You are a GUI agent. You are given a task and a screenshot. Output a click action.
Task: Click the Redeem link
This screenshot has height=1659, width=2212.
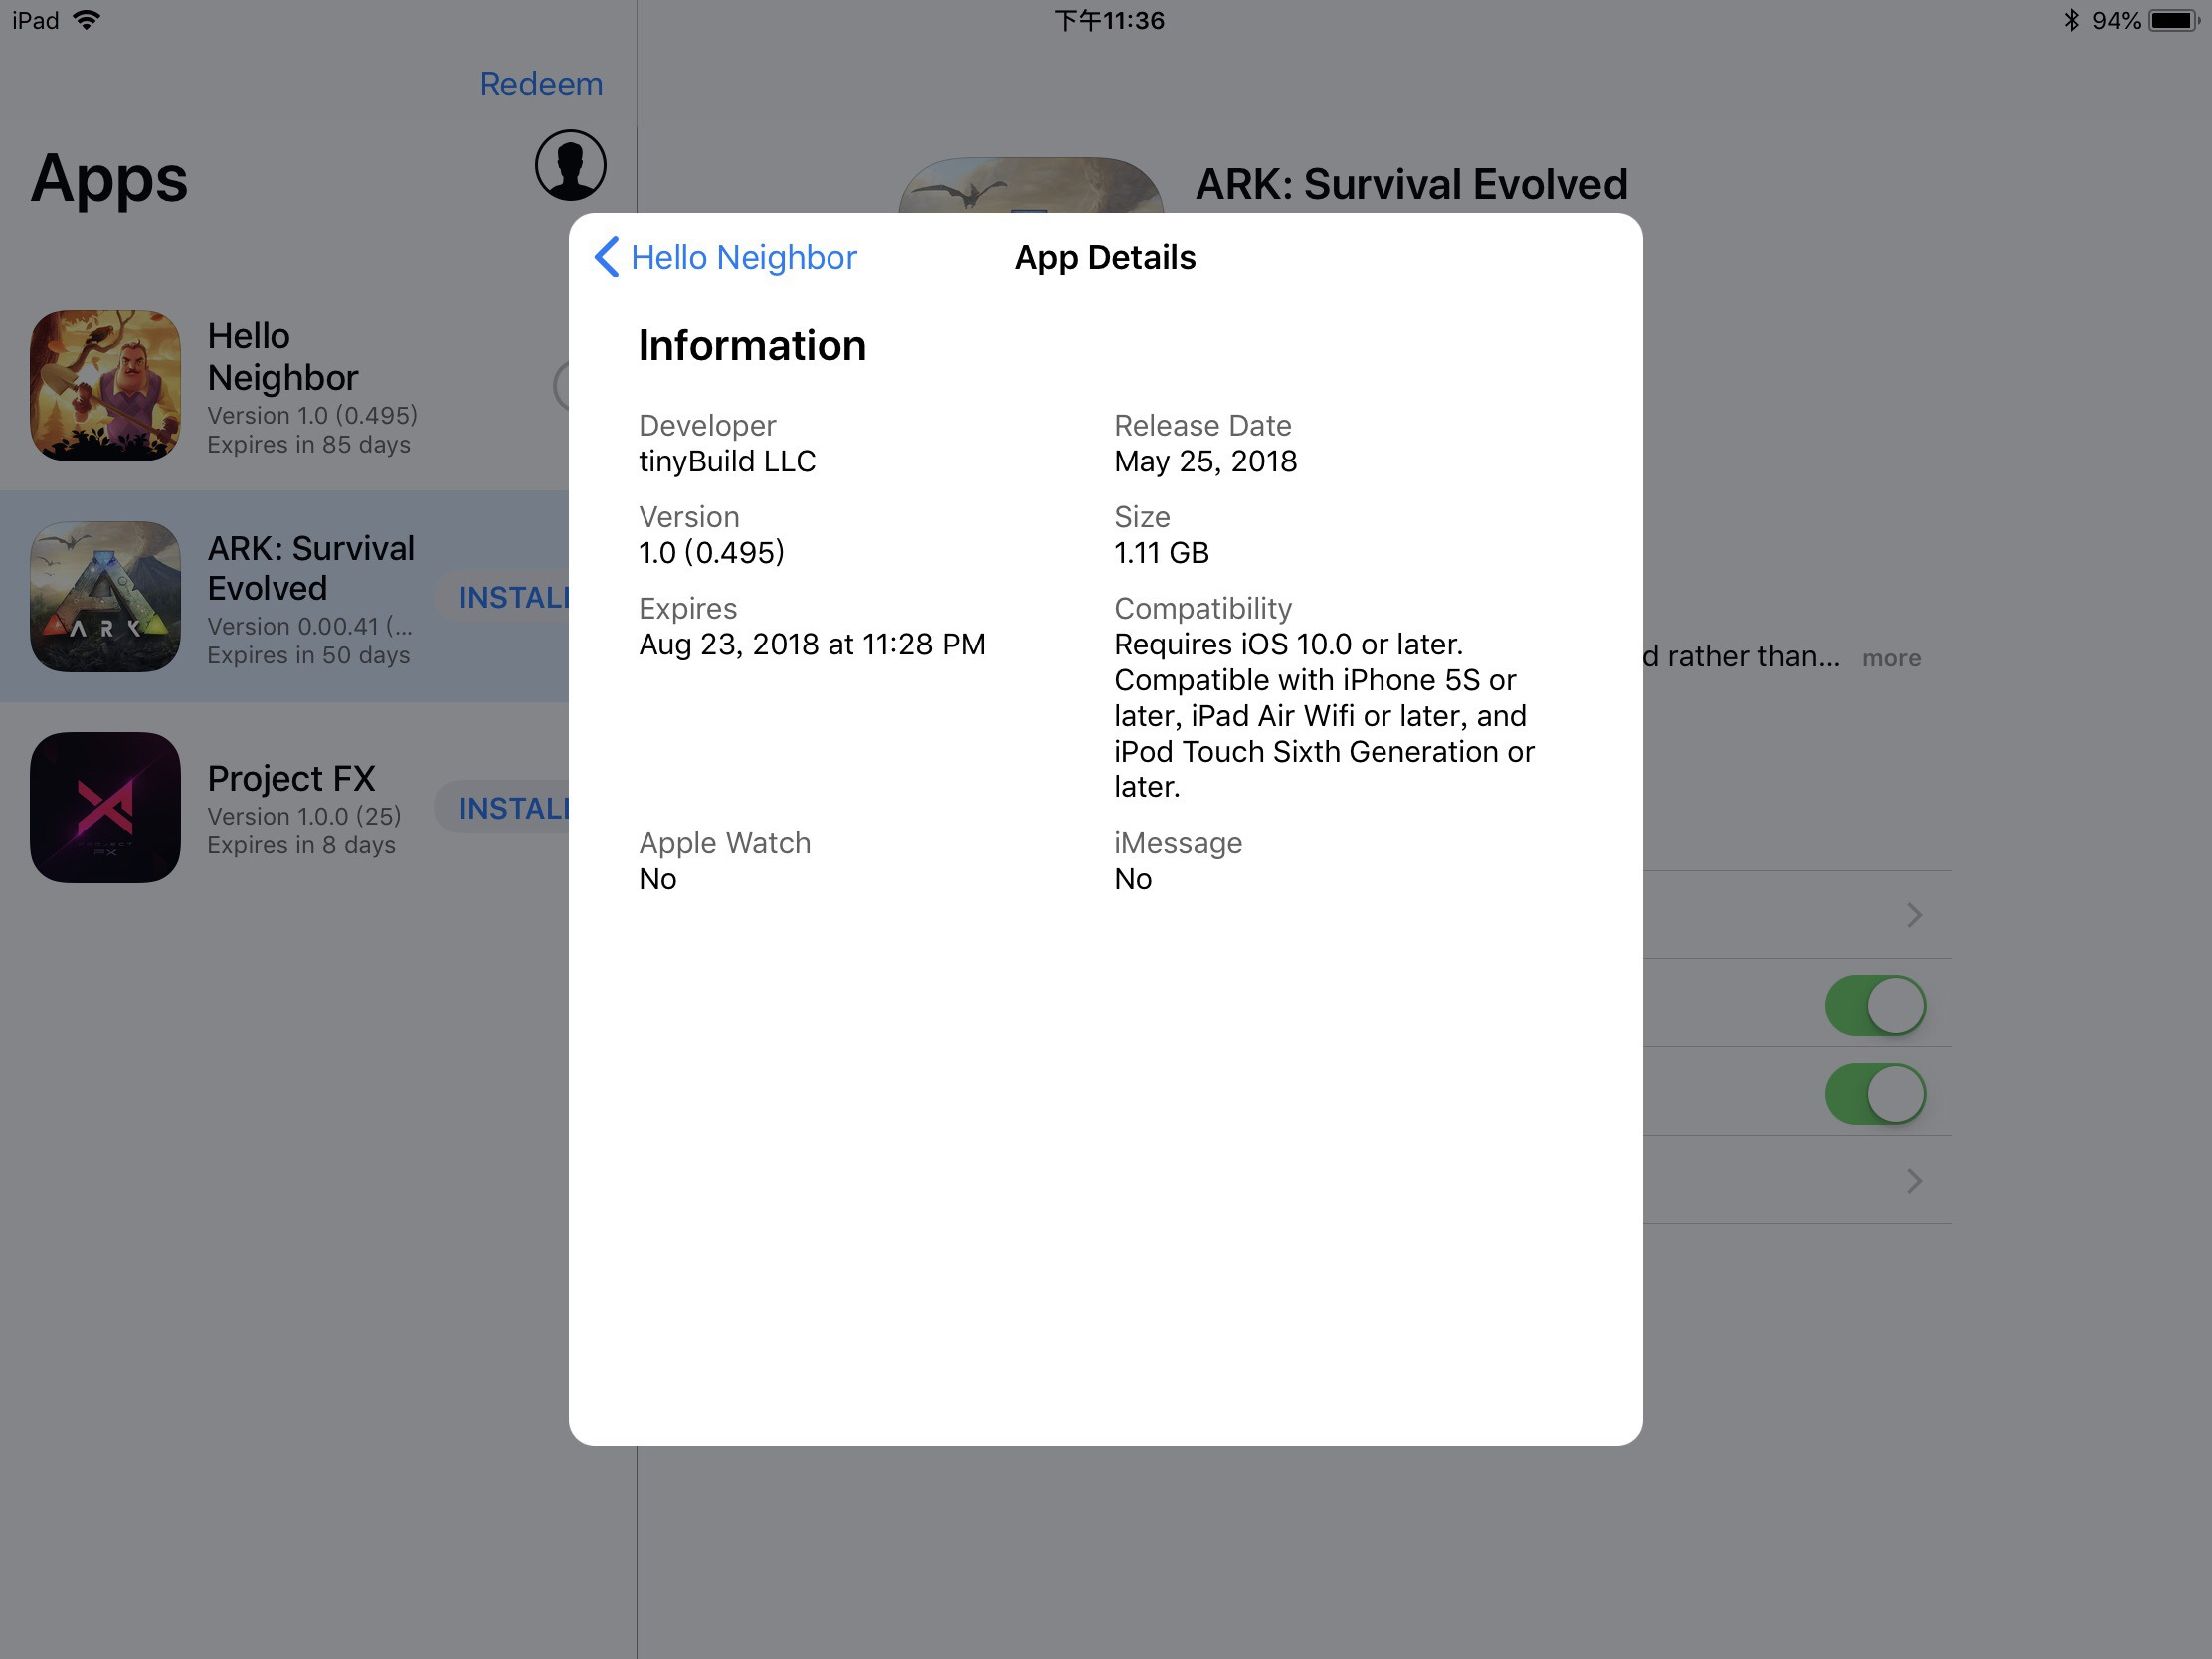point(541,84)
